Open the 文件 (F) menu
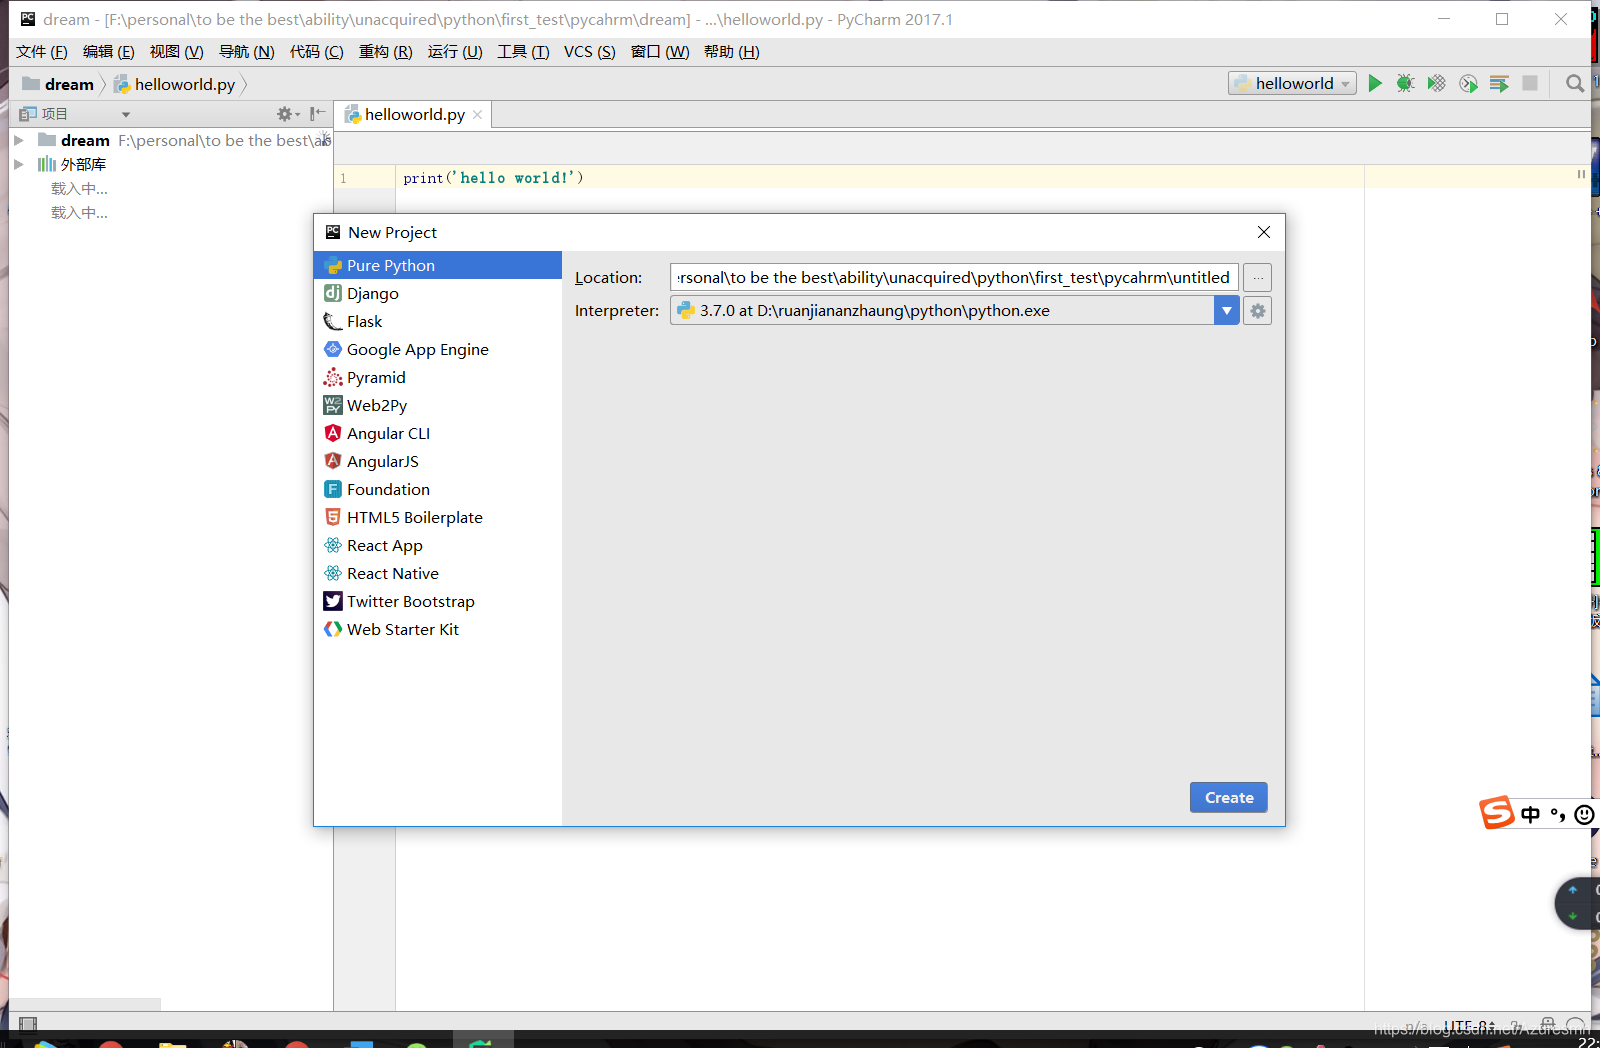 coord(42,52)
